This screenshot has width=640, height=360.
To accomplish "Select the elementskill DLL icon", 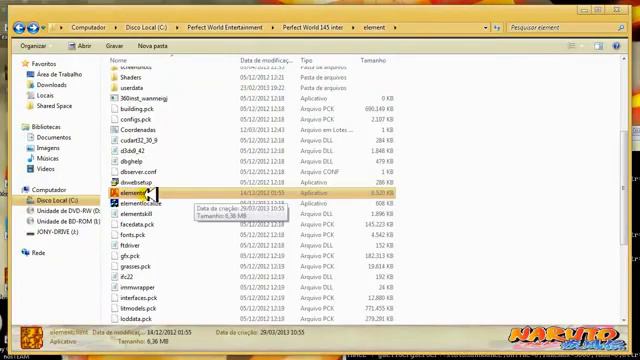I will (x=114, y=214).
